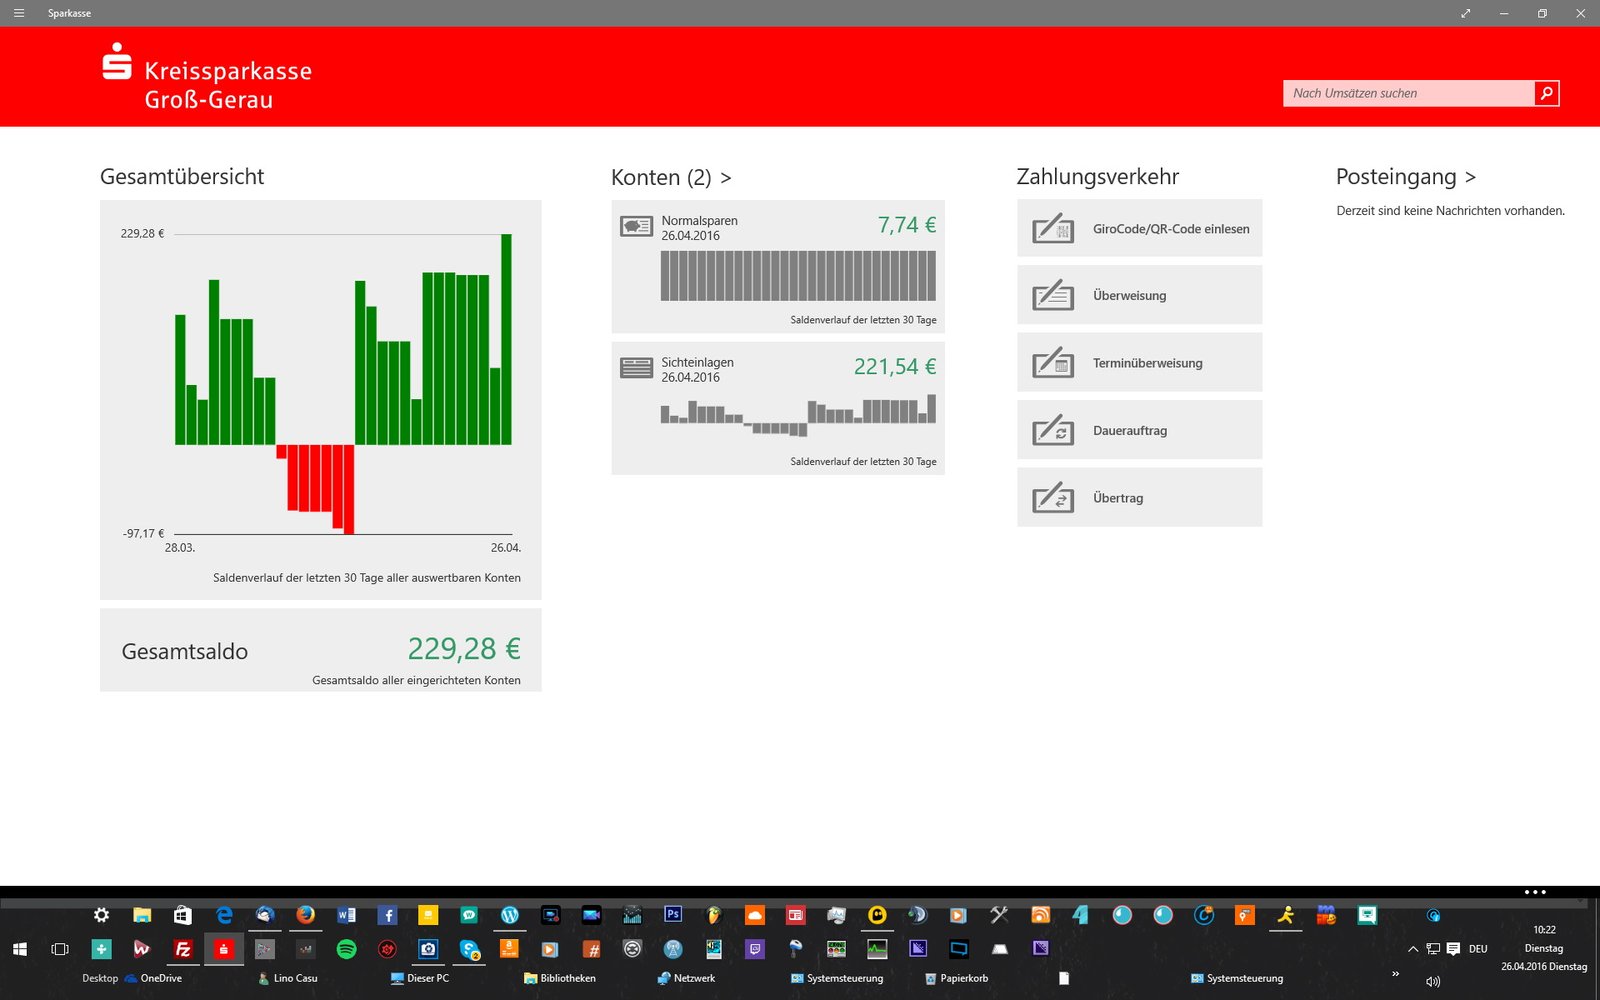Expand the Konten (2) section
The image size is (1600, 1000).
click(671, 177)
